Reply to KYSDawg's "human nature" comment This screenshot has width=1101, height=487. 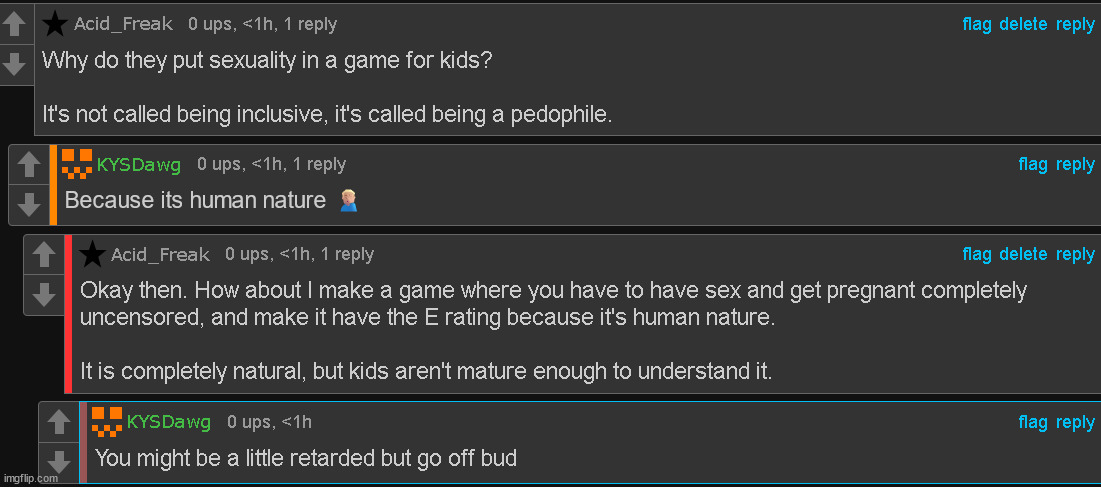click(1075, 164)
